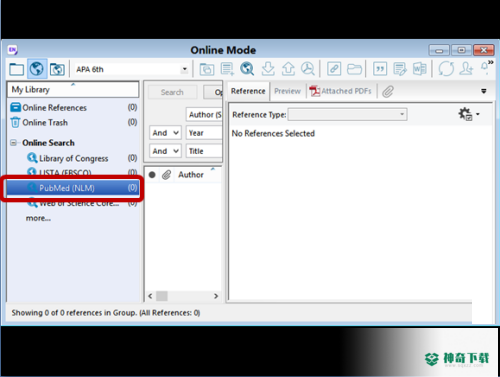The height and width of the screenshot is (377, 500).
Task: Switch to Integrated Library and Online mode icon
Action: click(57, 69)
